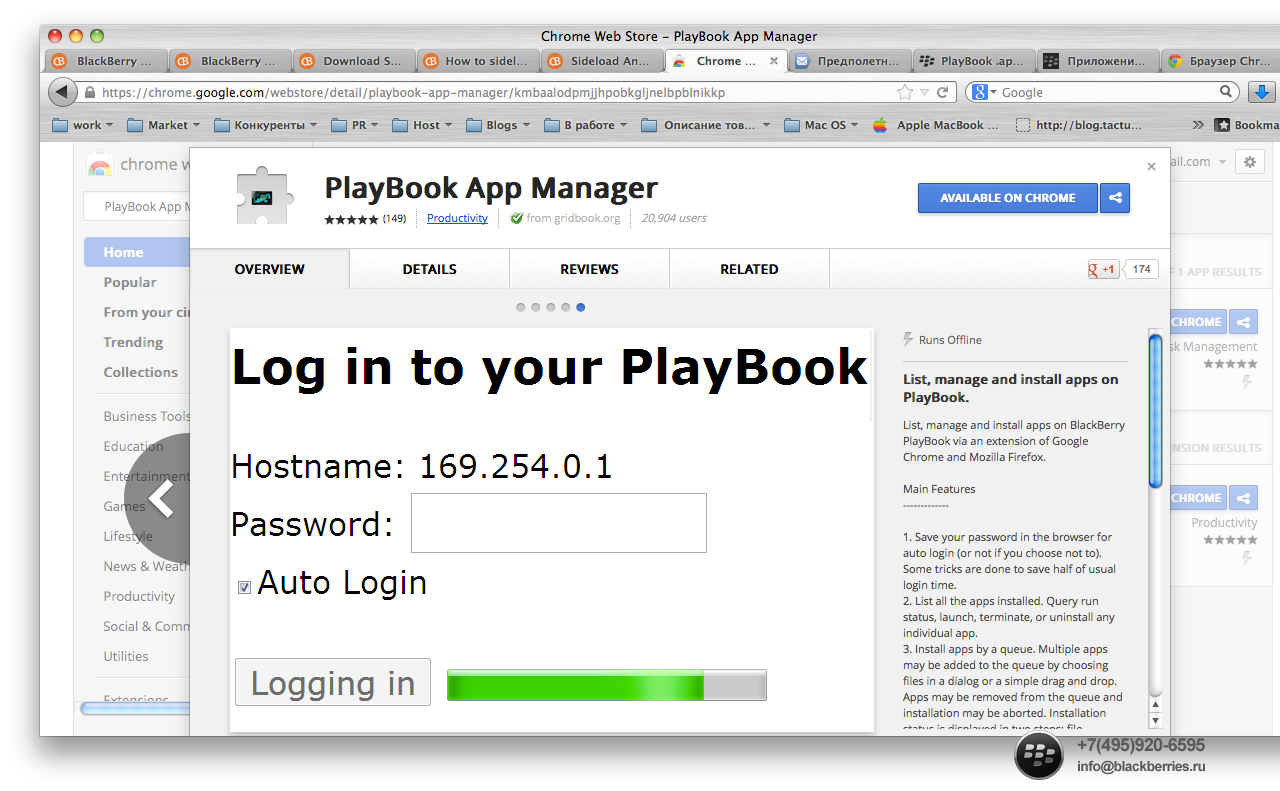Open the Blogs bookmarks folder

[x=498, y=125]
